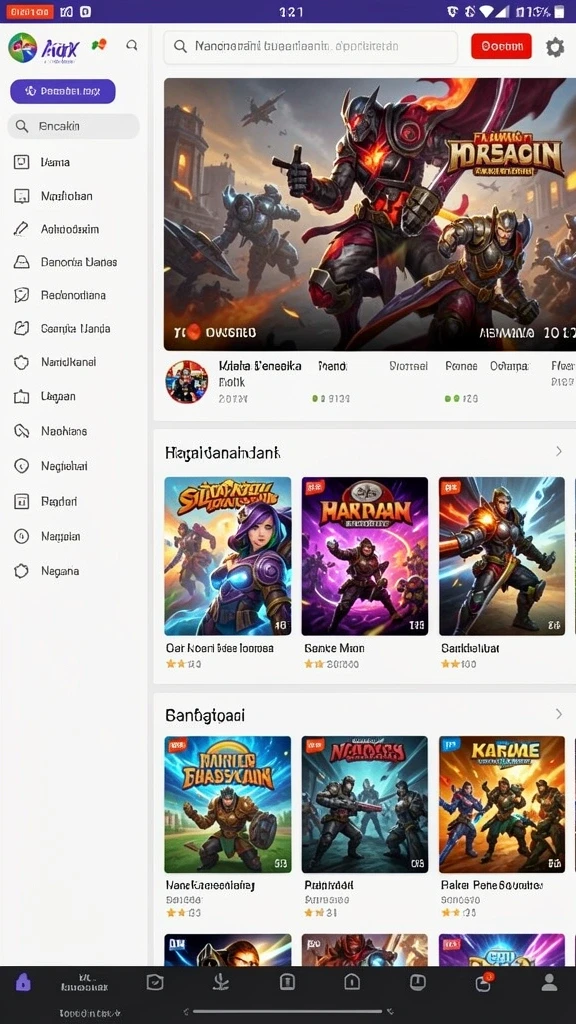Click the red button beside the search bar
576x1024 pixels.
click(x=502, y=46)
